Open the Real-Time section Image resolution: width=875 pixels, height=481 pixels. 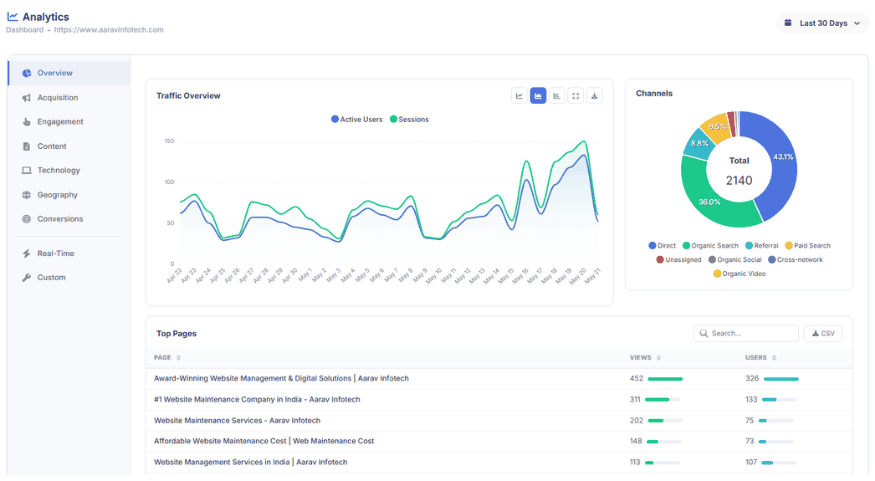point(69,253)
